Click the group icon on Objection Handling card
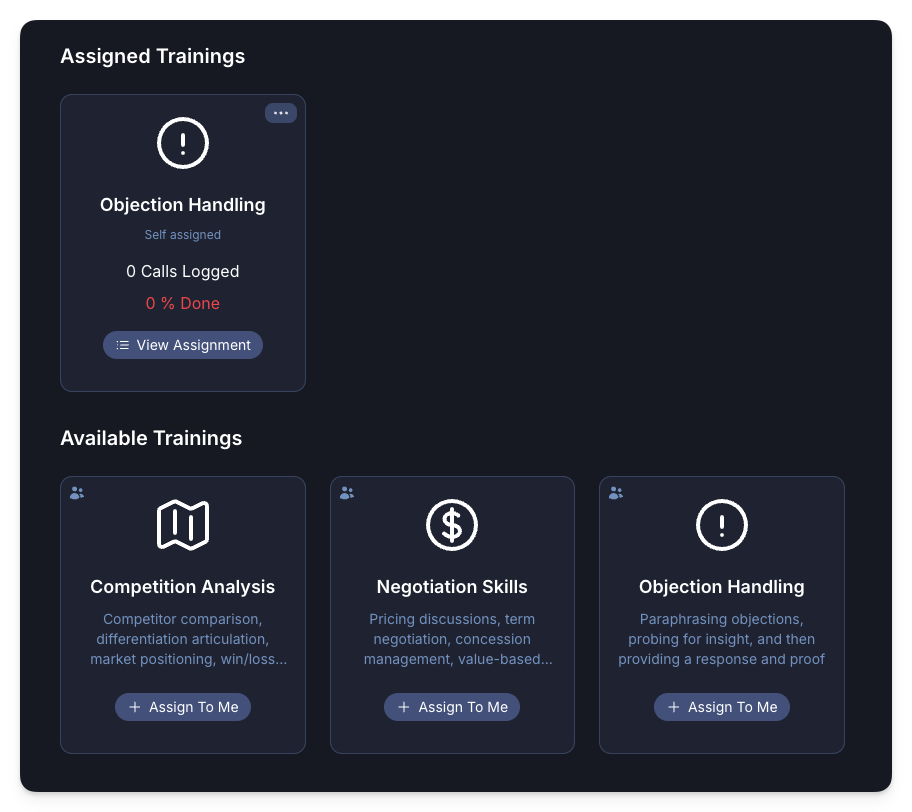 tap(616, 492)
